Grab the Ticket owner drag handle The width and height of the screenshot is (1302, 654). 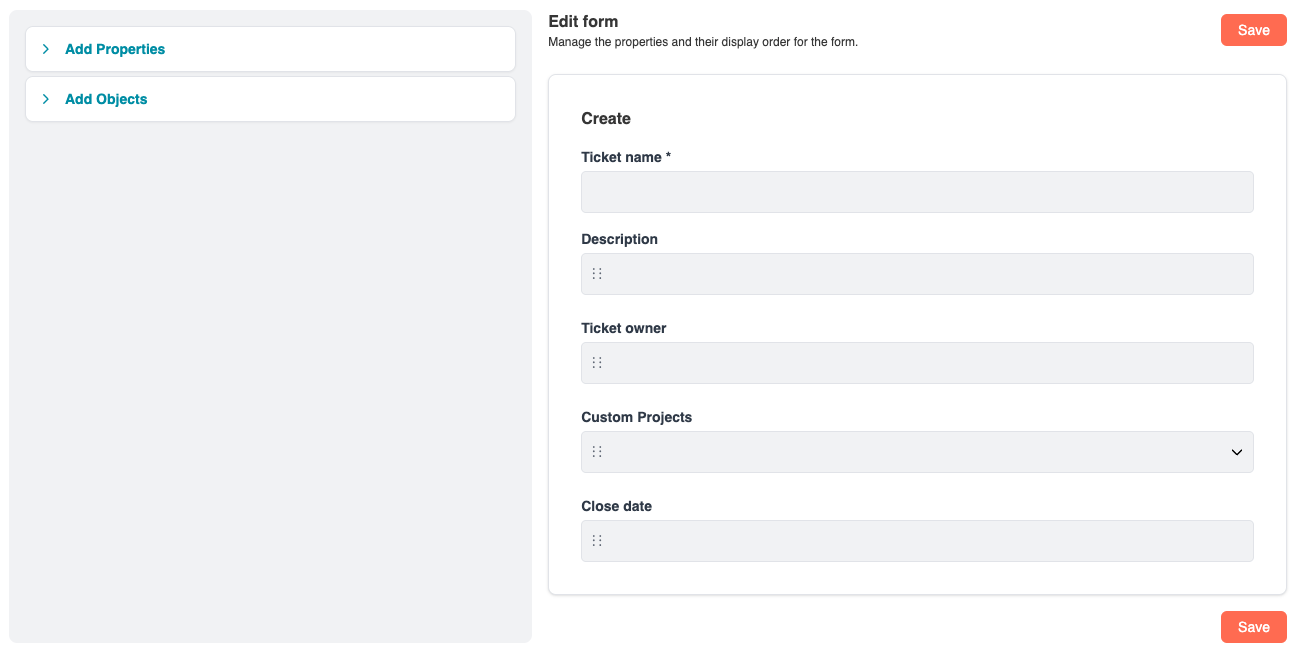(597, 363)
